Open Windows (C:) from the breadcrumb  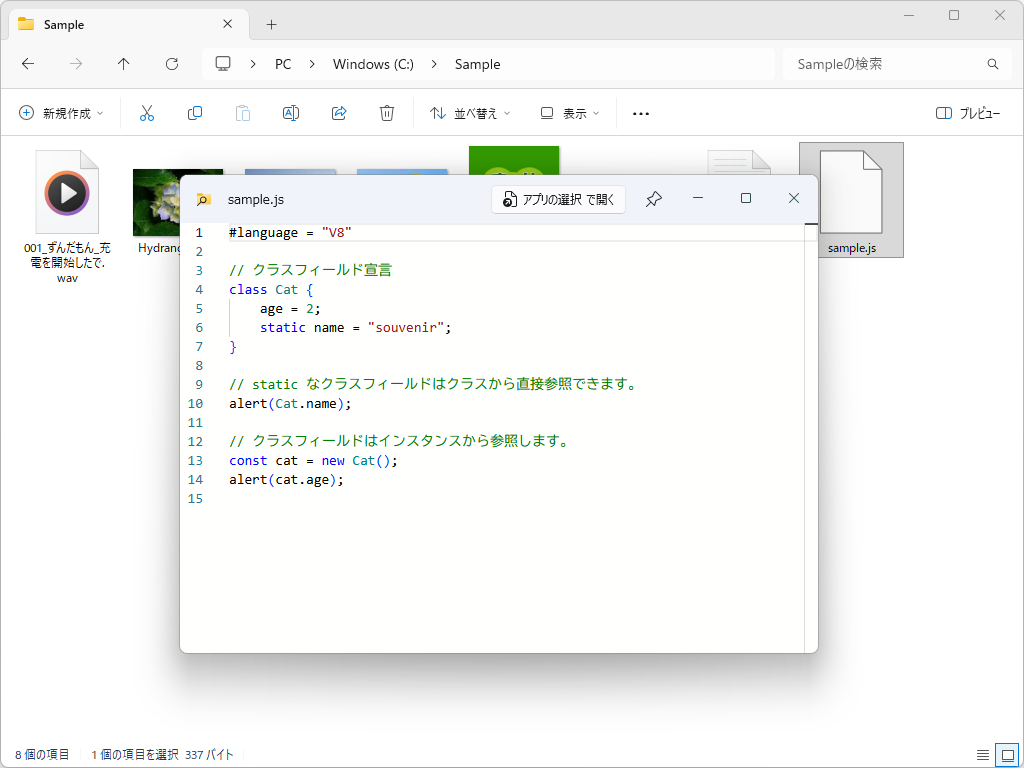(x=372, y=64)
